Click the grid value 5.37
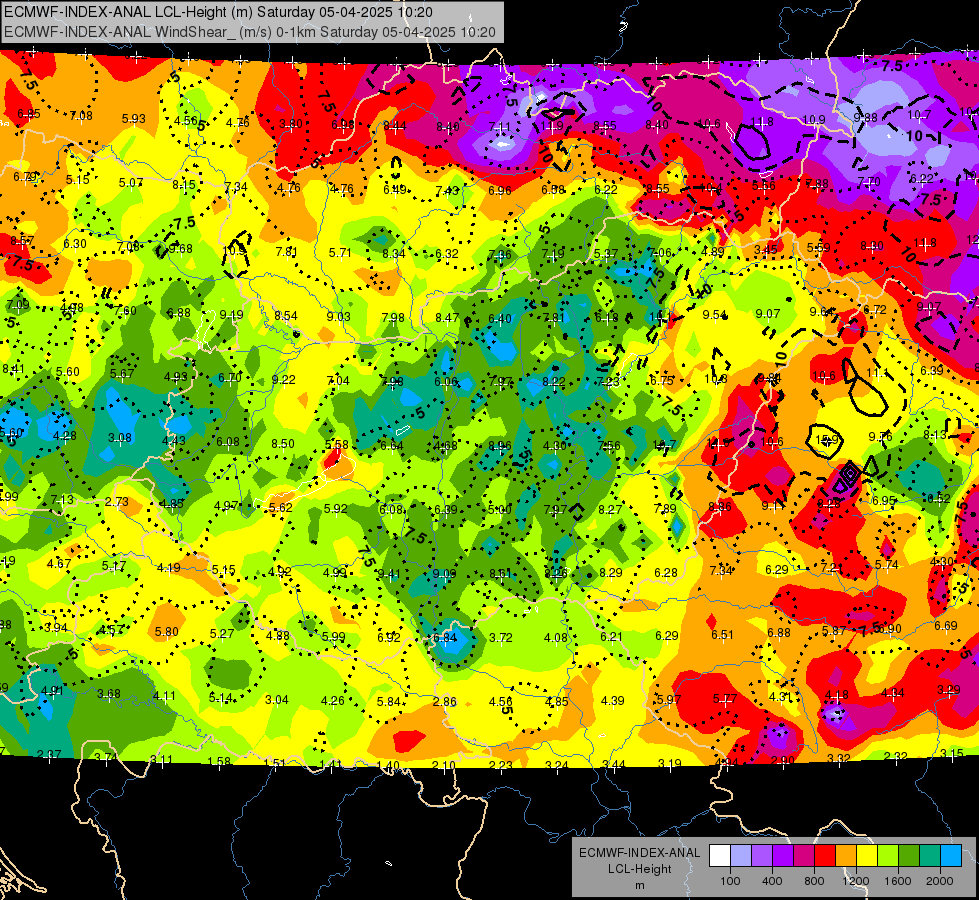 [x=606, y=253]
